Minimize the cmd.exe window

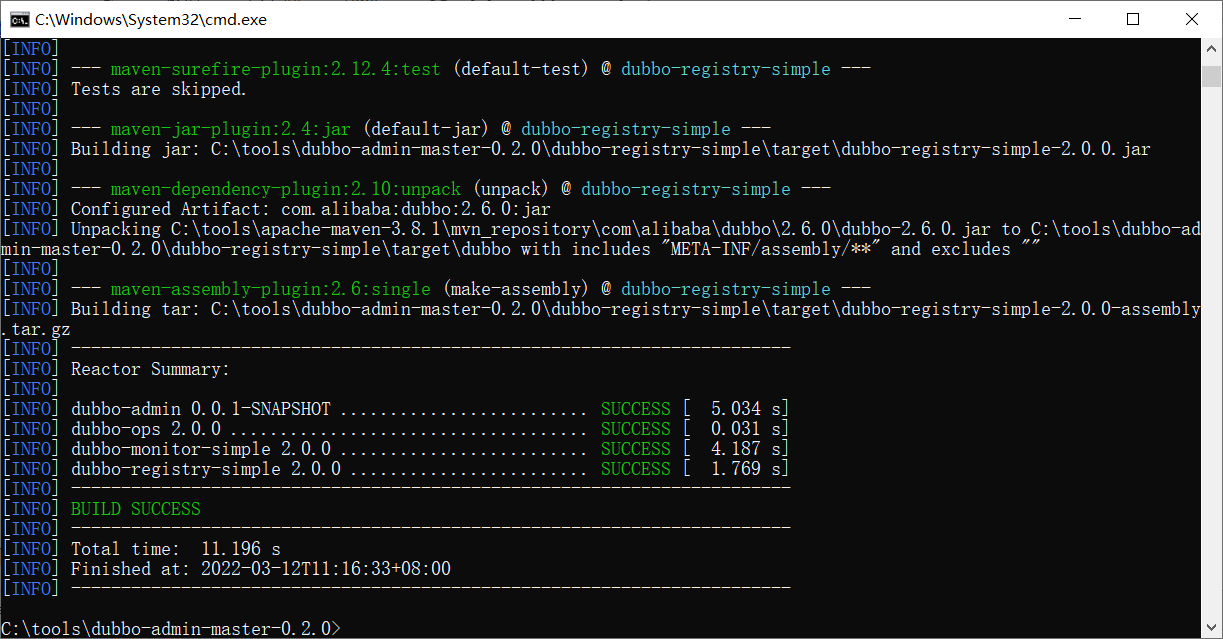(1075, 19)
